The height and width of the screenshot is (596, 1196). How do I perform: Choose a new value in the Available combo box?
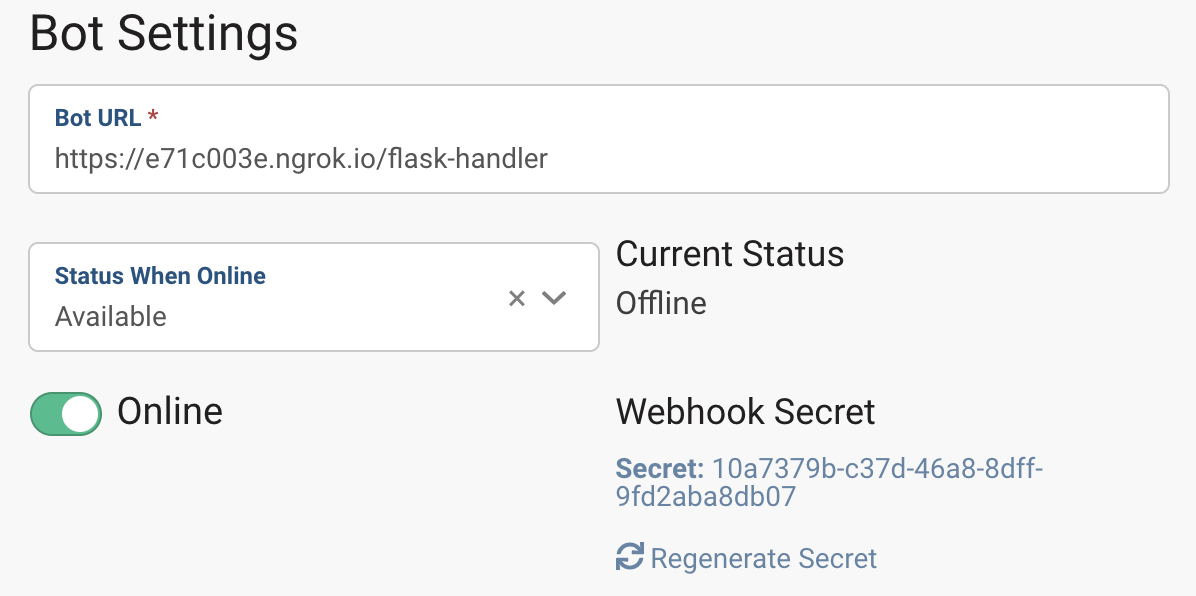tap(555, 298)
